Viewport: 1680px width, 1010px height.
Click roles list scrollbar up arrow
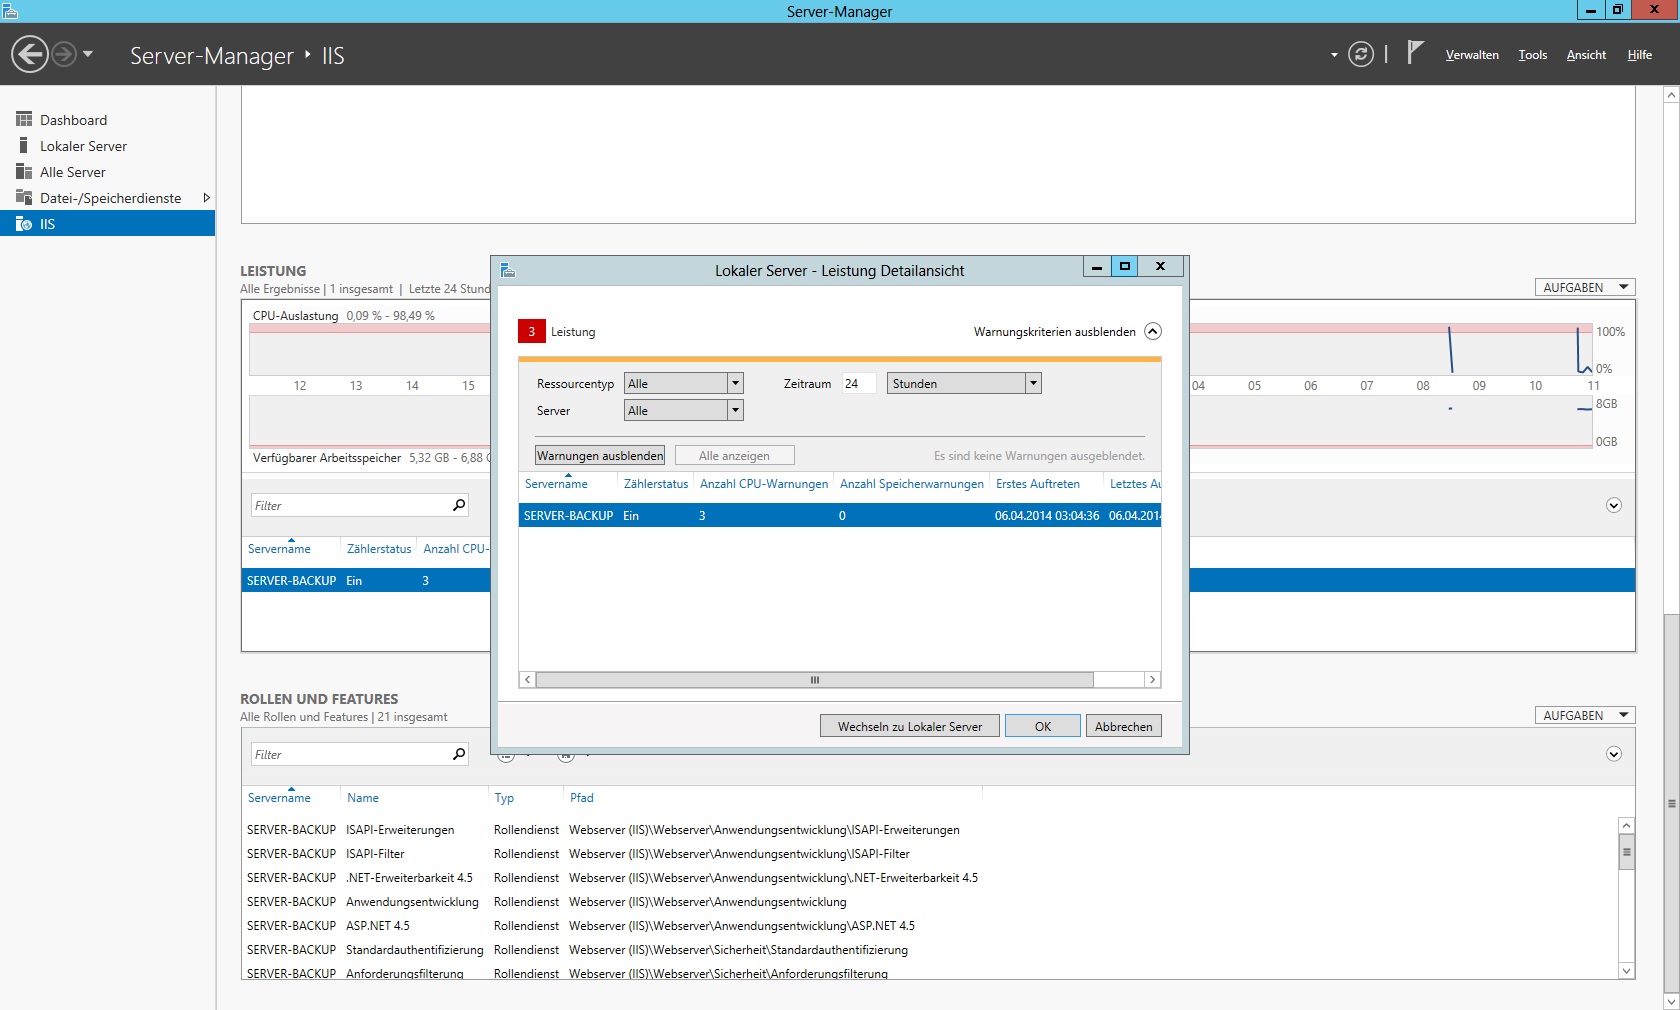[x=1627, y=826]
